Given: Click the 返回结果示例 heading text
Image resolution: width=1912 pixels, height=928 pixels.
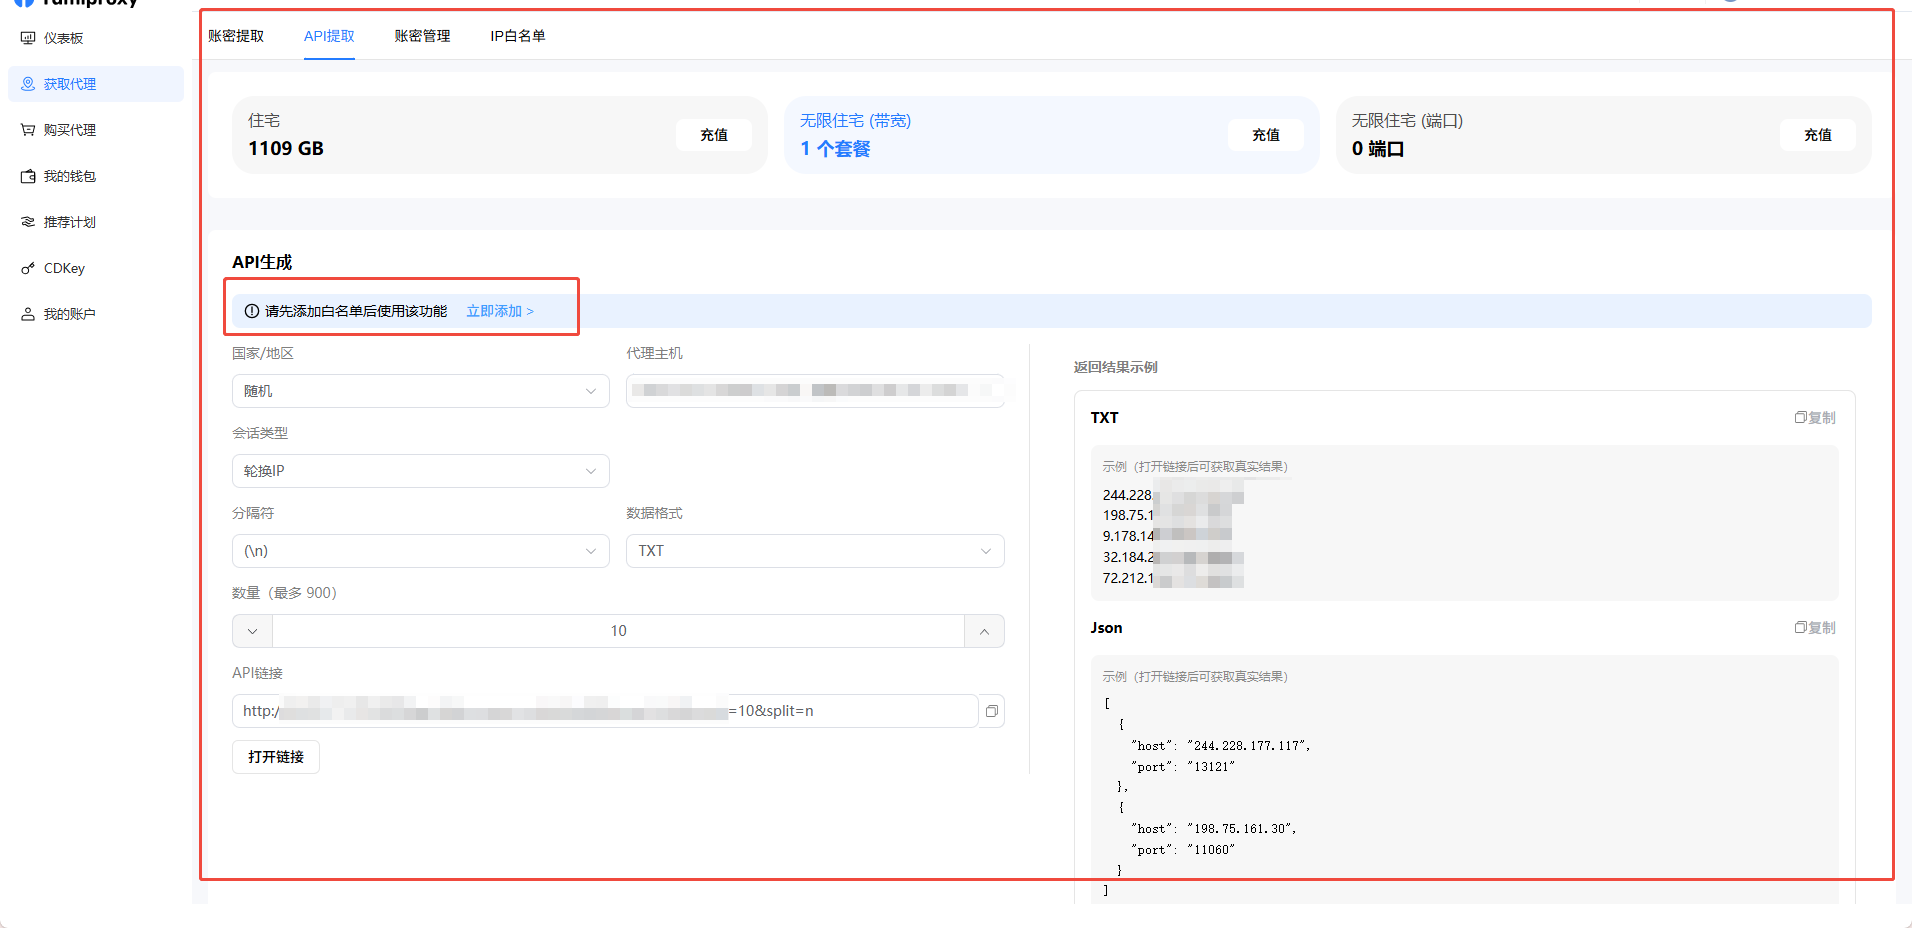Looking at the screenshot, I should click(x=1116, y=367).
